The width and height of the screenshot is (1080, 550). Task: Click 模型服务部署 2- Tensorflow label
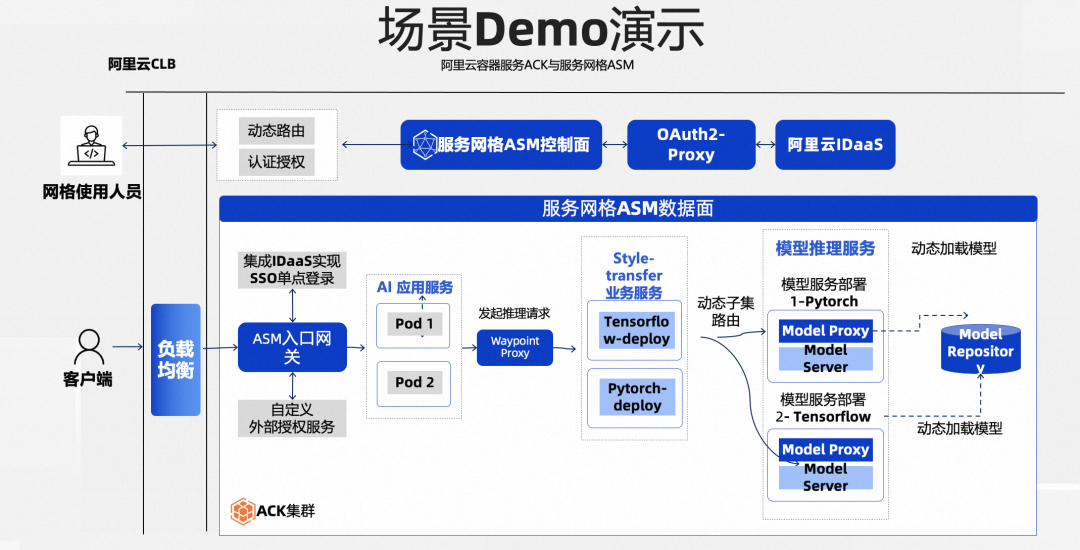(x=824, y=408)
